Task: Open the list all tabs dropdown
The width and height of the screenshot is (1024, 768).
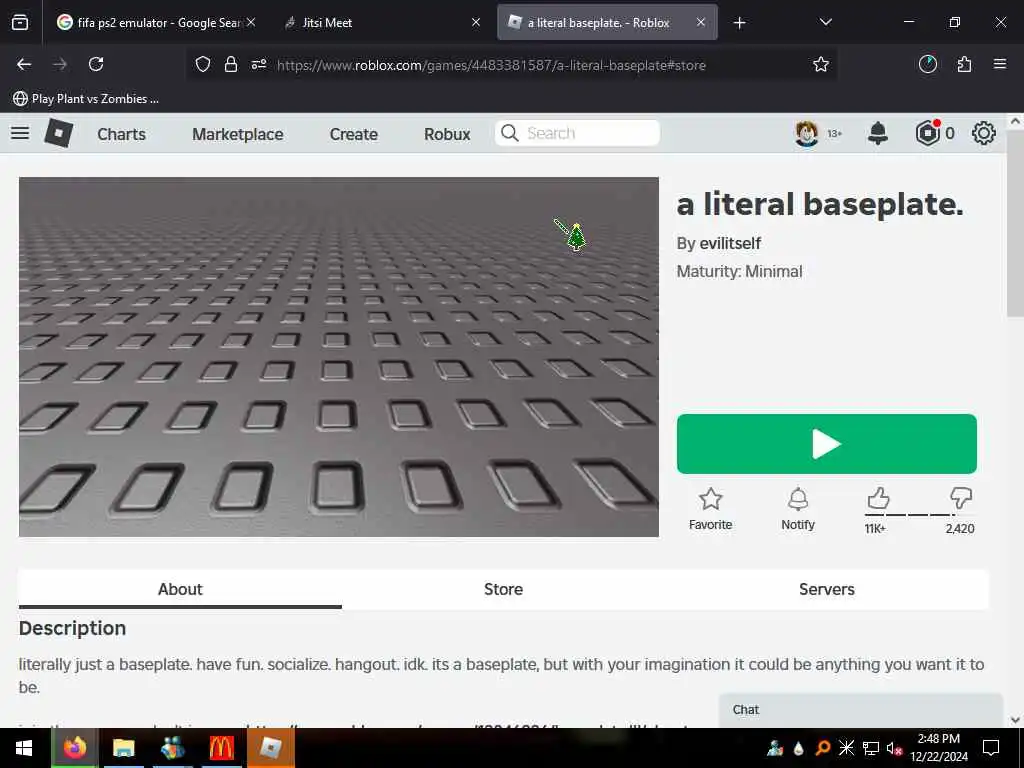Action: [x=825, y=23]
